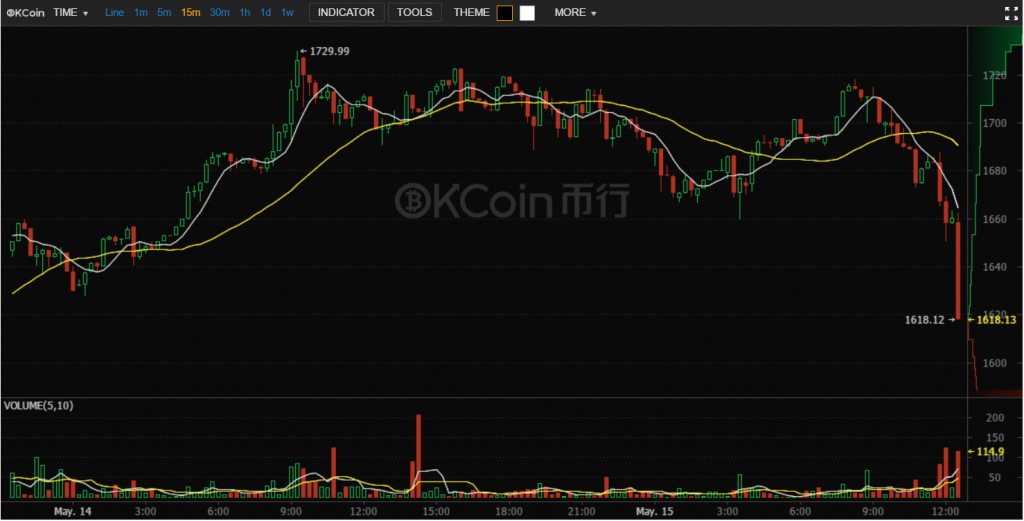Open the TIME dropdown menu
The image size is (1024, 521).
(71, 12)
